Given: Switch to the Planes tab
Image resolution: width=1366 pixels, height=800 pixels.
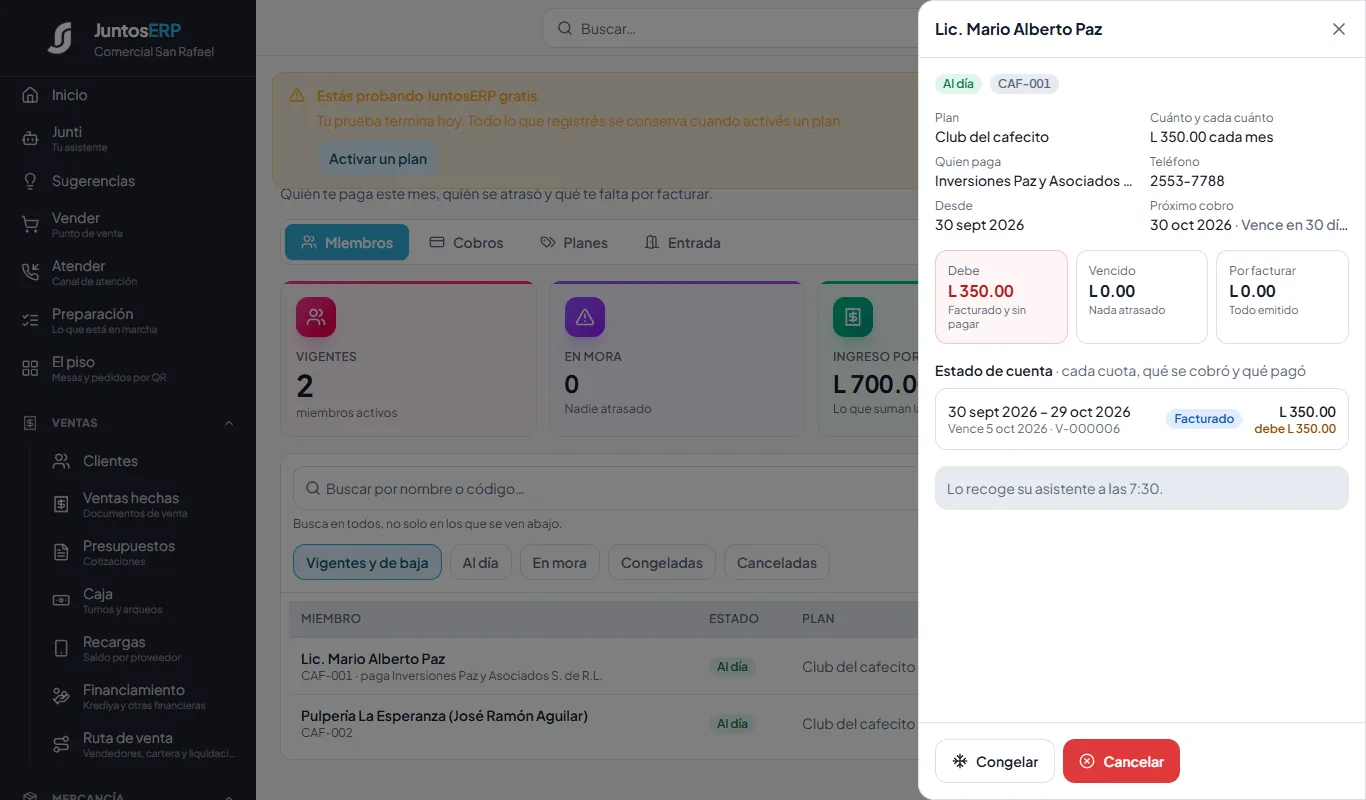Looking at the screenshot, I should [574, 242].
